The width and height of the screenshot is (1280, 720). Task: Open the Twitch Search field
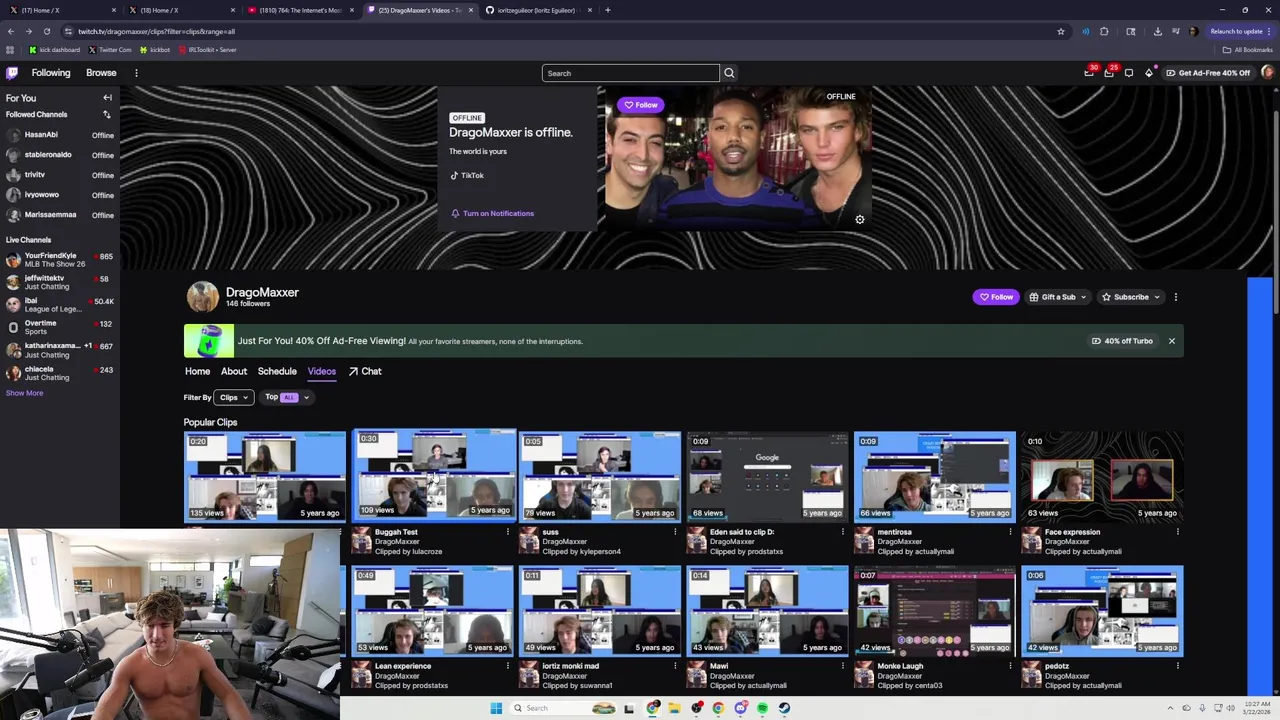click(630, 73)
